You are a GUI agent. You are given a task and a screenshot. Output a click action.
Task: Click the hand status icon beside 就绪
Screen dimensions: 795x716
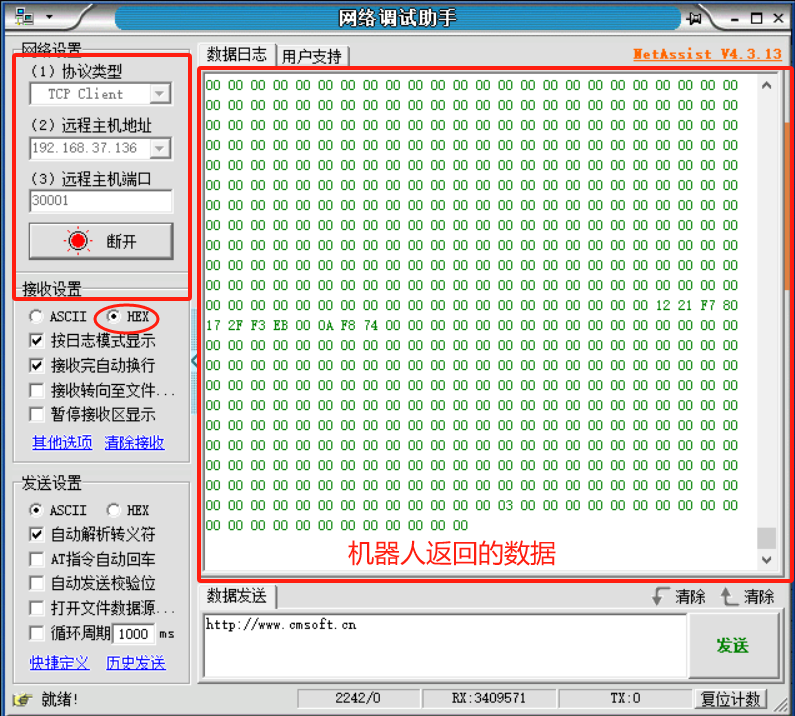pos(22,698)
